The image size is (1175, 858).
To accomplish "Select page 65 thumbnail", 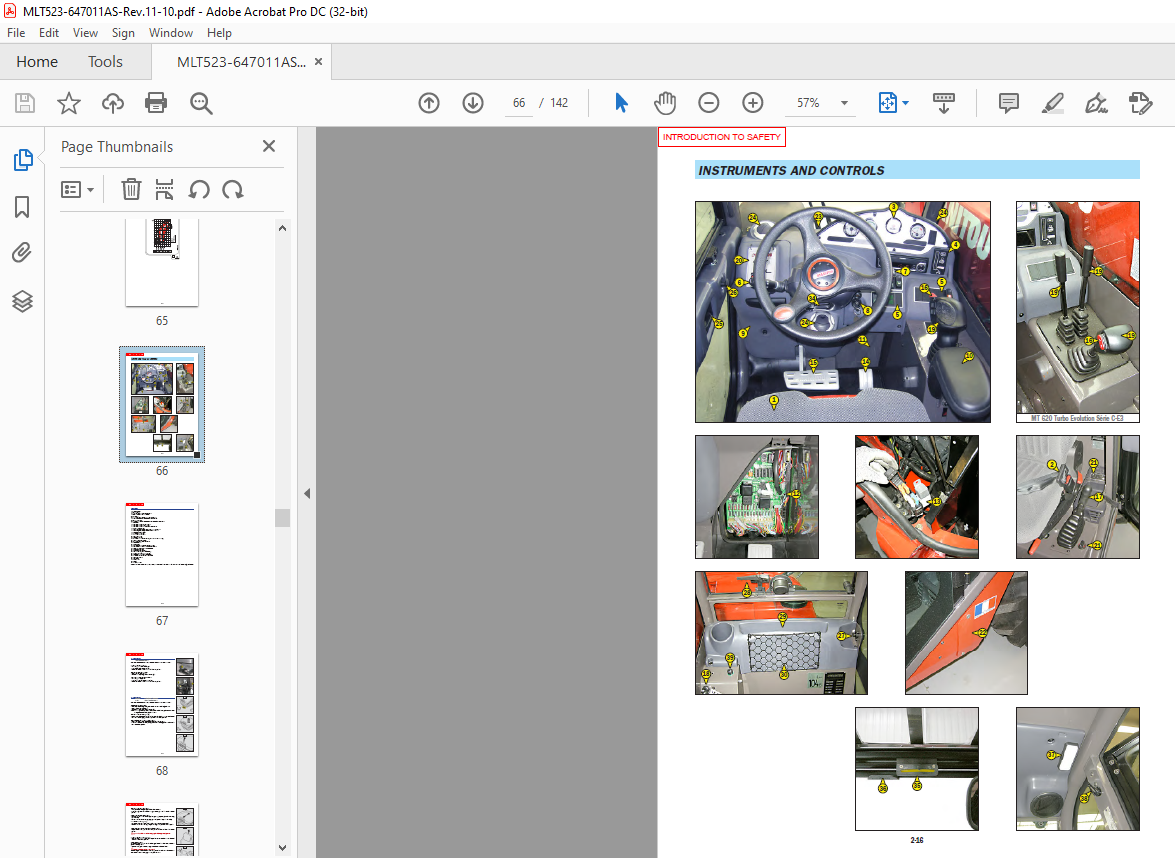I will pyautogui.click(x=162, y=262).
